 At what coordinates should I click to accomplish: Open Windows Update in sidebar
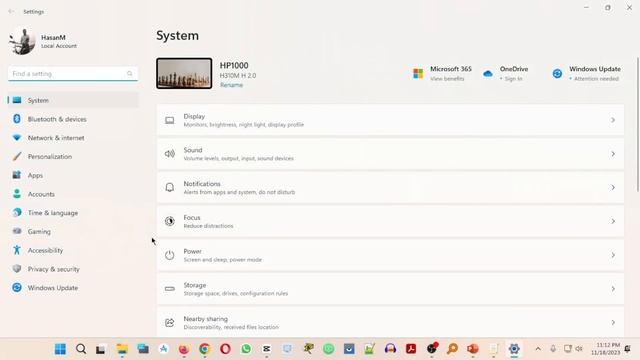pos(73,288)
